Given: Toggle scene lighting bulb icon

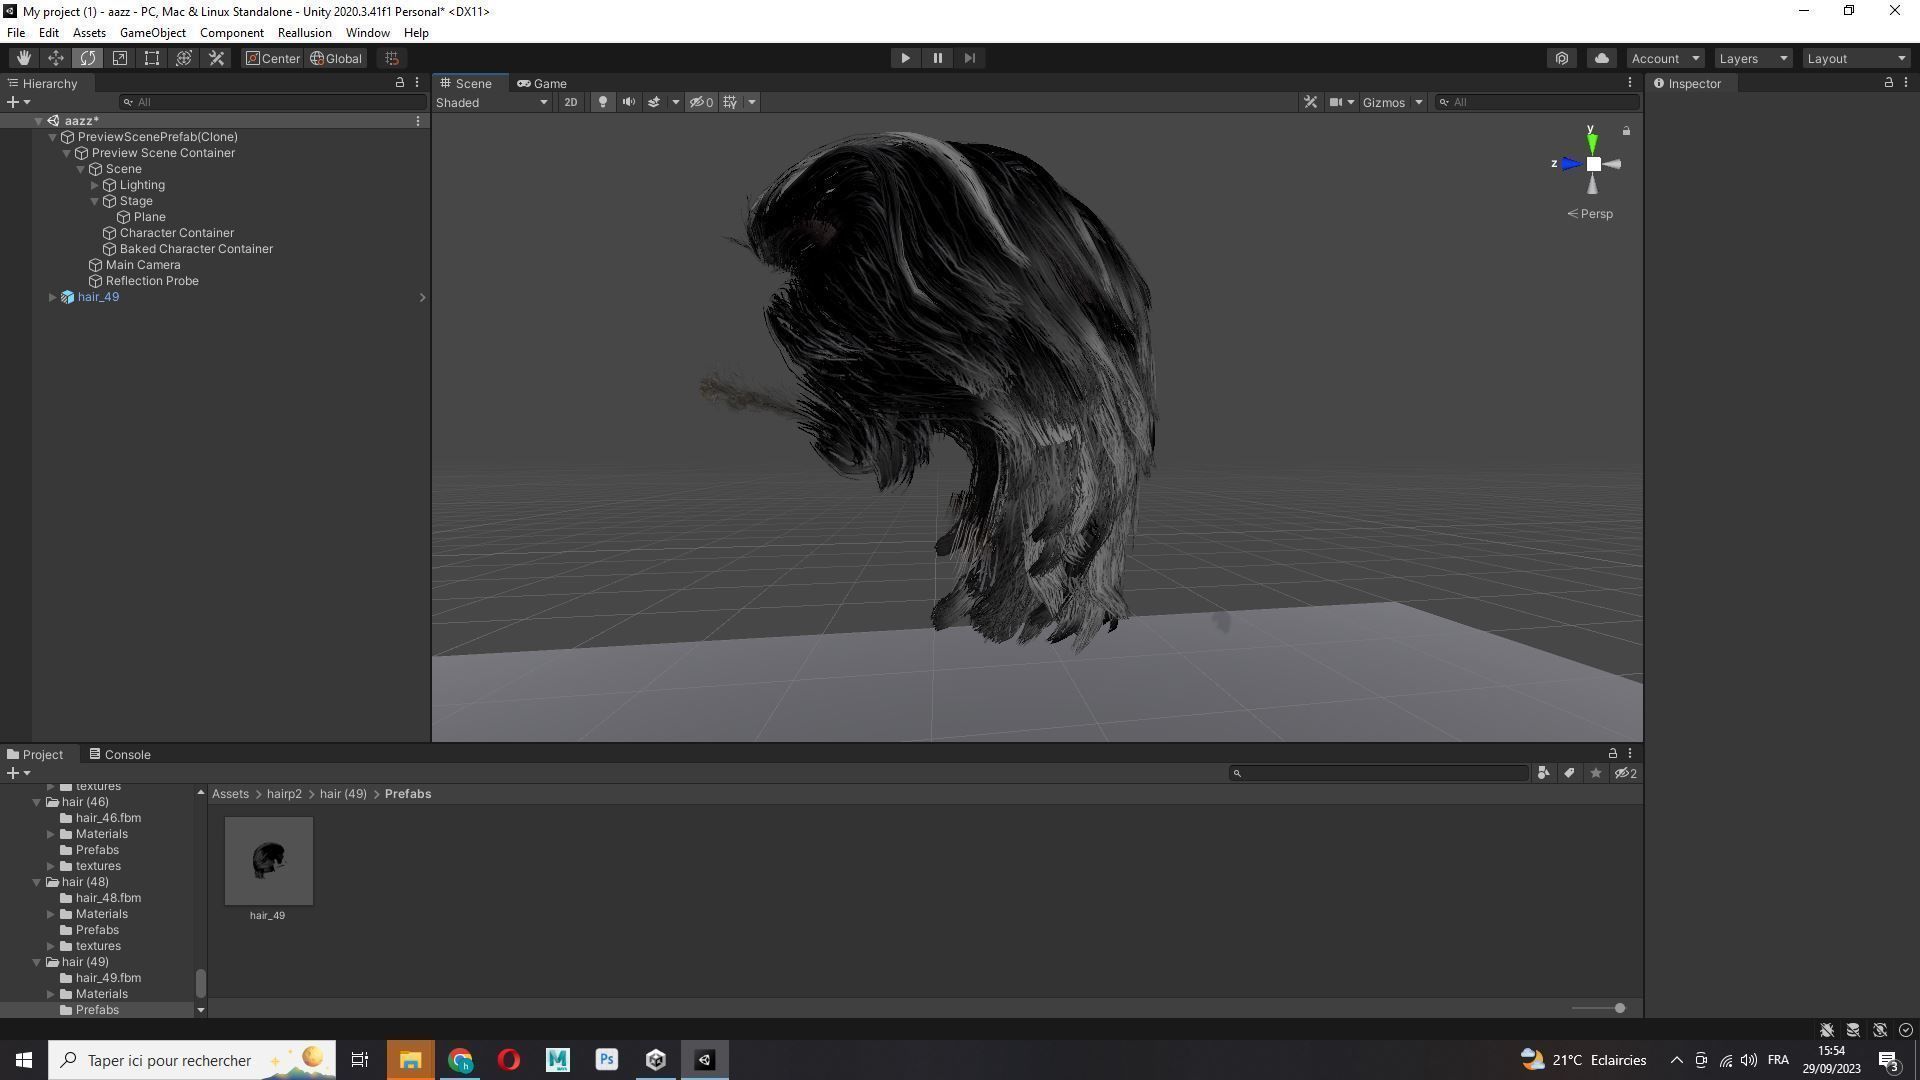Looking at the screenshot, I should 602,102.
